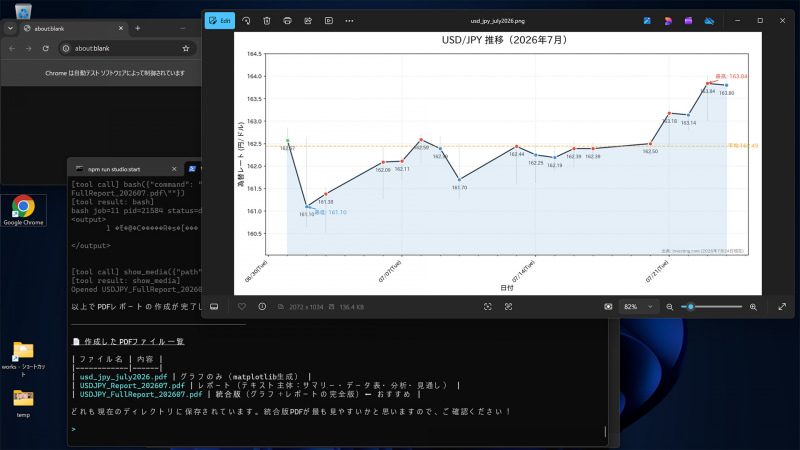800x450 pixels.
Task: Close the npm run studio:start terminal tab
Action: (174, 169)
